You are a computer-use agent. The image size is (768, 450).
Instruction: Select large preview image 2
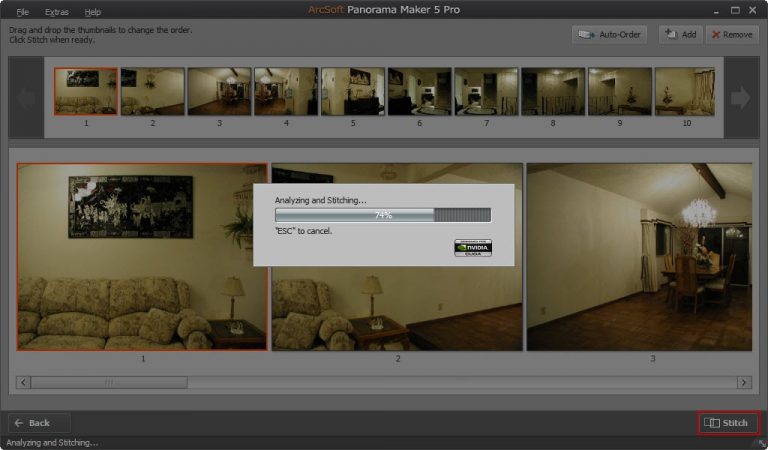(397, 257)
